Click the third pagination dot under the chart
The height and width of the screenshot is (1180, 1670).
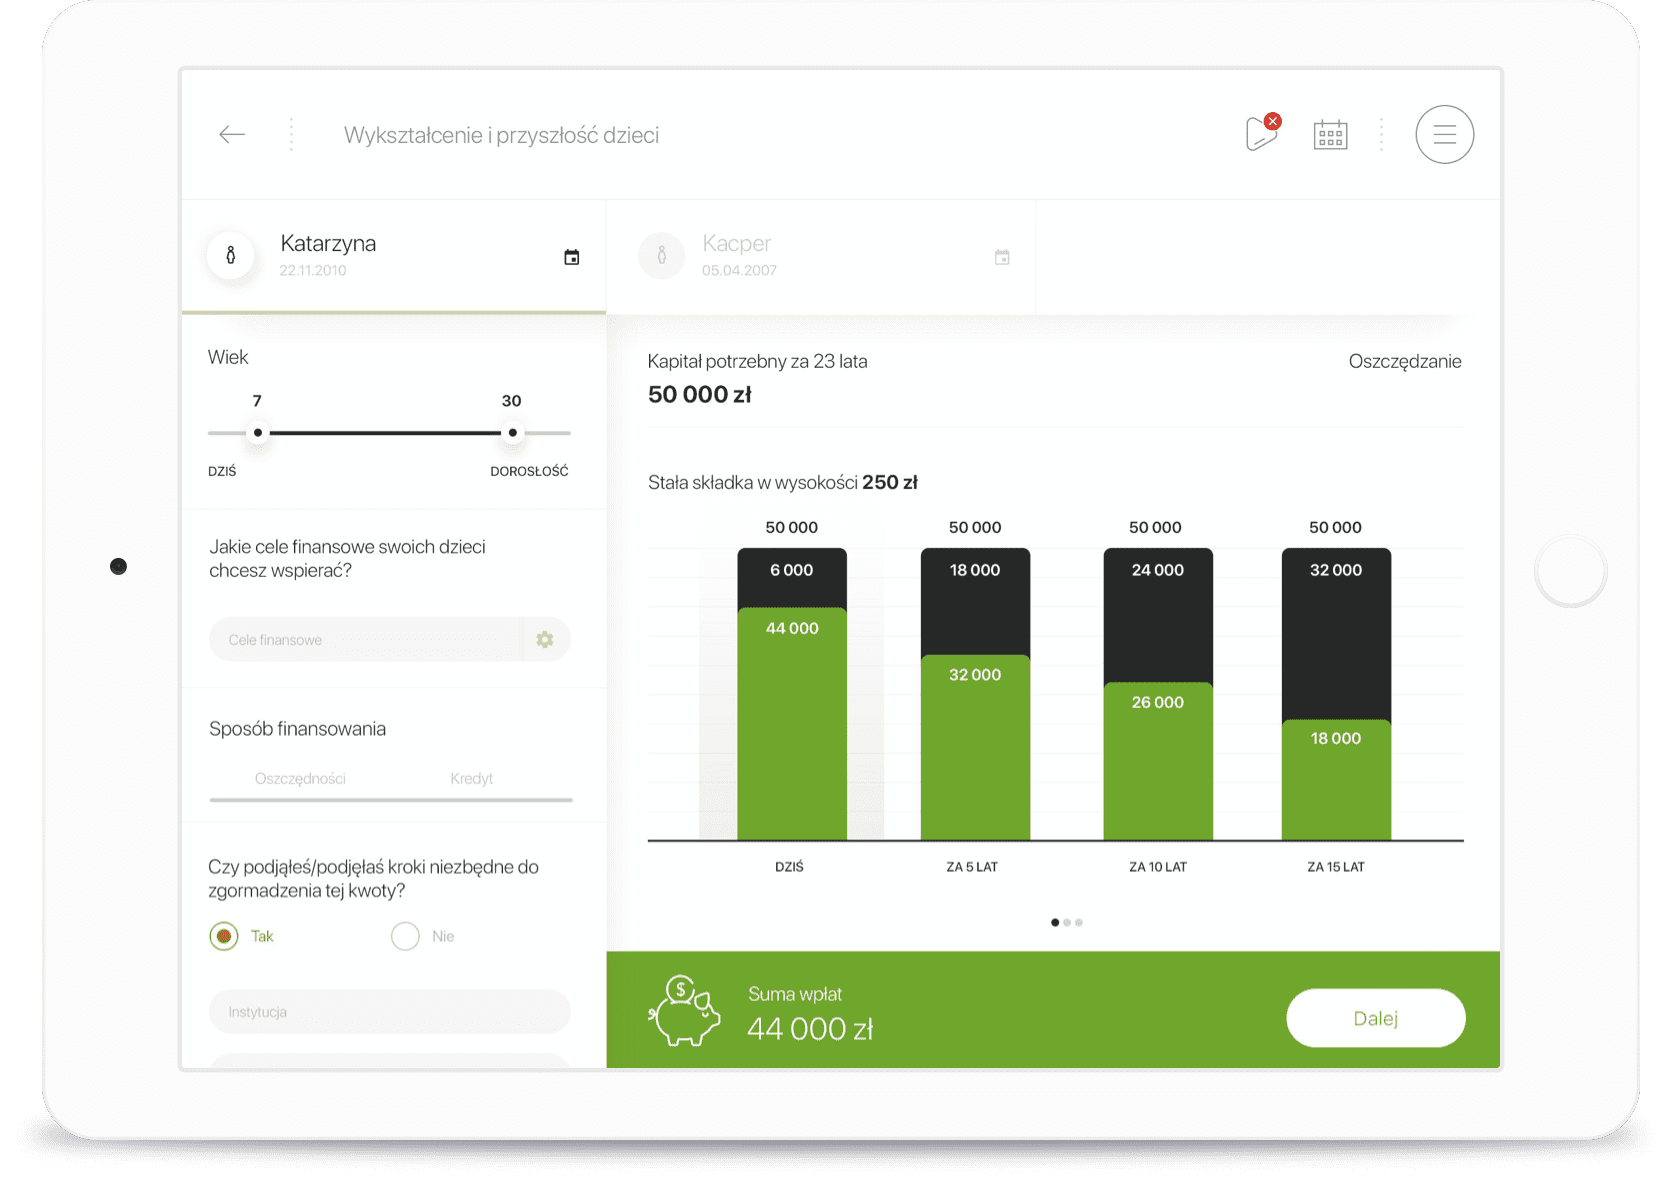tap(1079, 922)
